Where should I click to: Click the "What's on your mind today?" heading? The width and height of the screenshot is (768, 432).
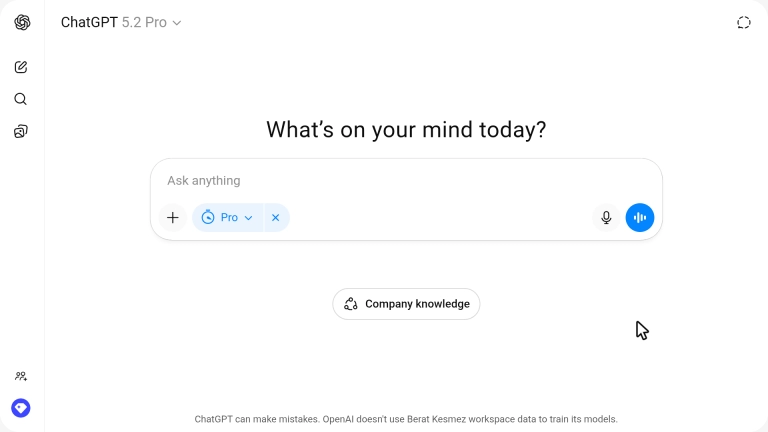(406, 130)
